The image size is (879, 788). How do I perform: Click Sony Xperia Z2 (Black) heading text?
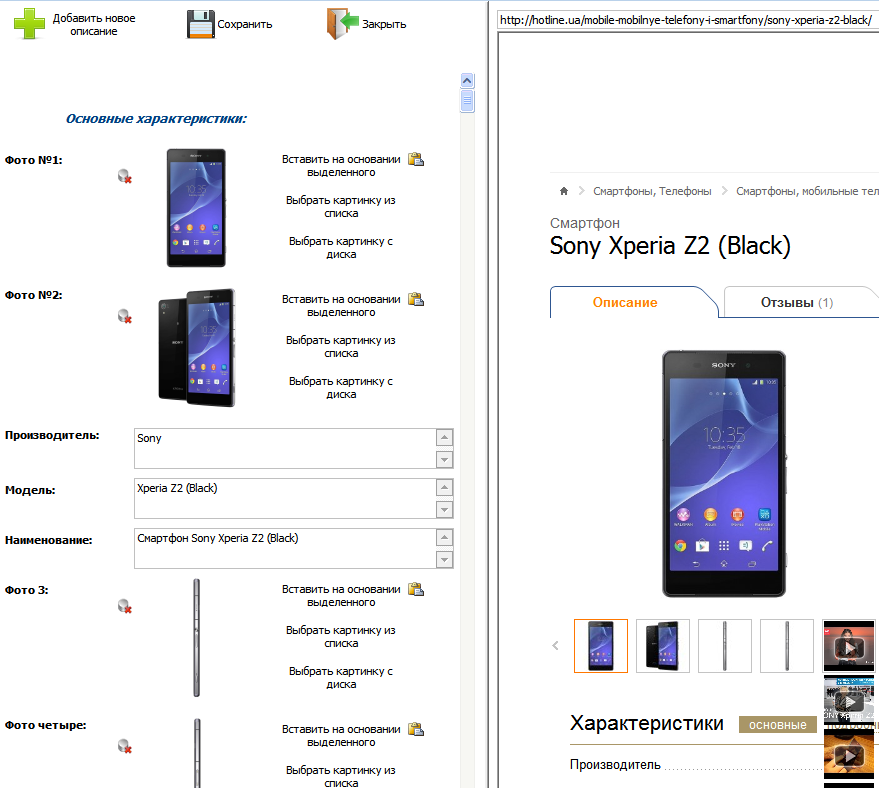coord(670,245)
